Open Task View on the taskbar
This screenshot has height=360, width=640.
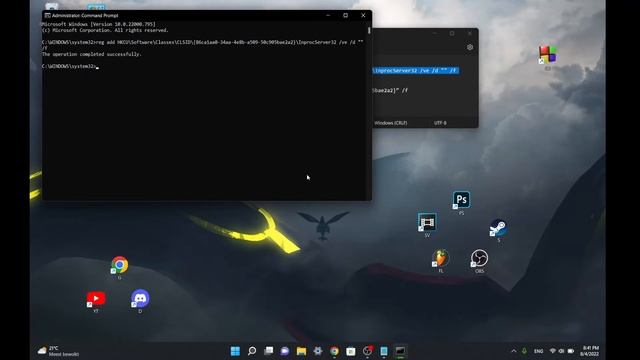coord(268,351)
